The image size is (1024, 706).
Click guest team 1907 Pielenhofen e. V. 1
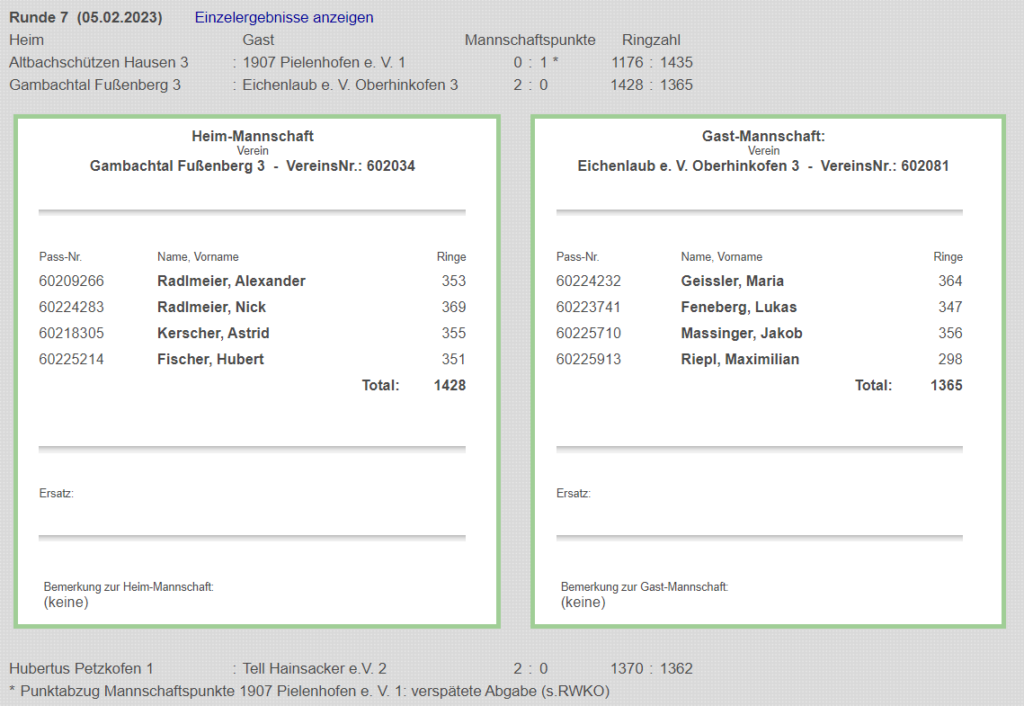point(324,62)
